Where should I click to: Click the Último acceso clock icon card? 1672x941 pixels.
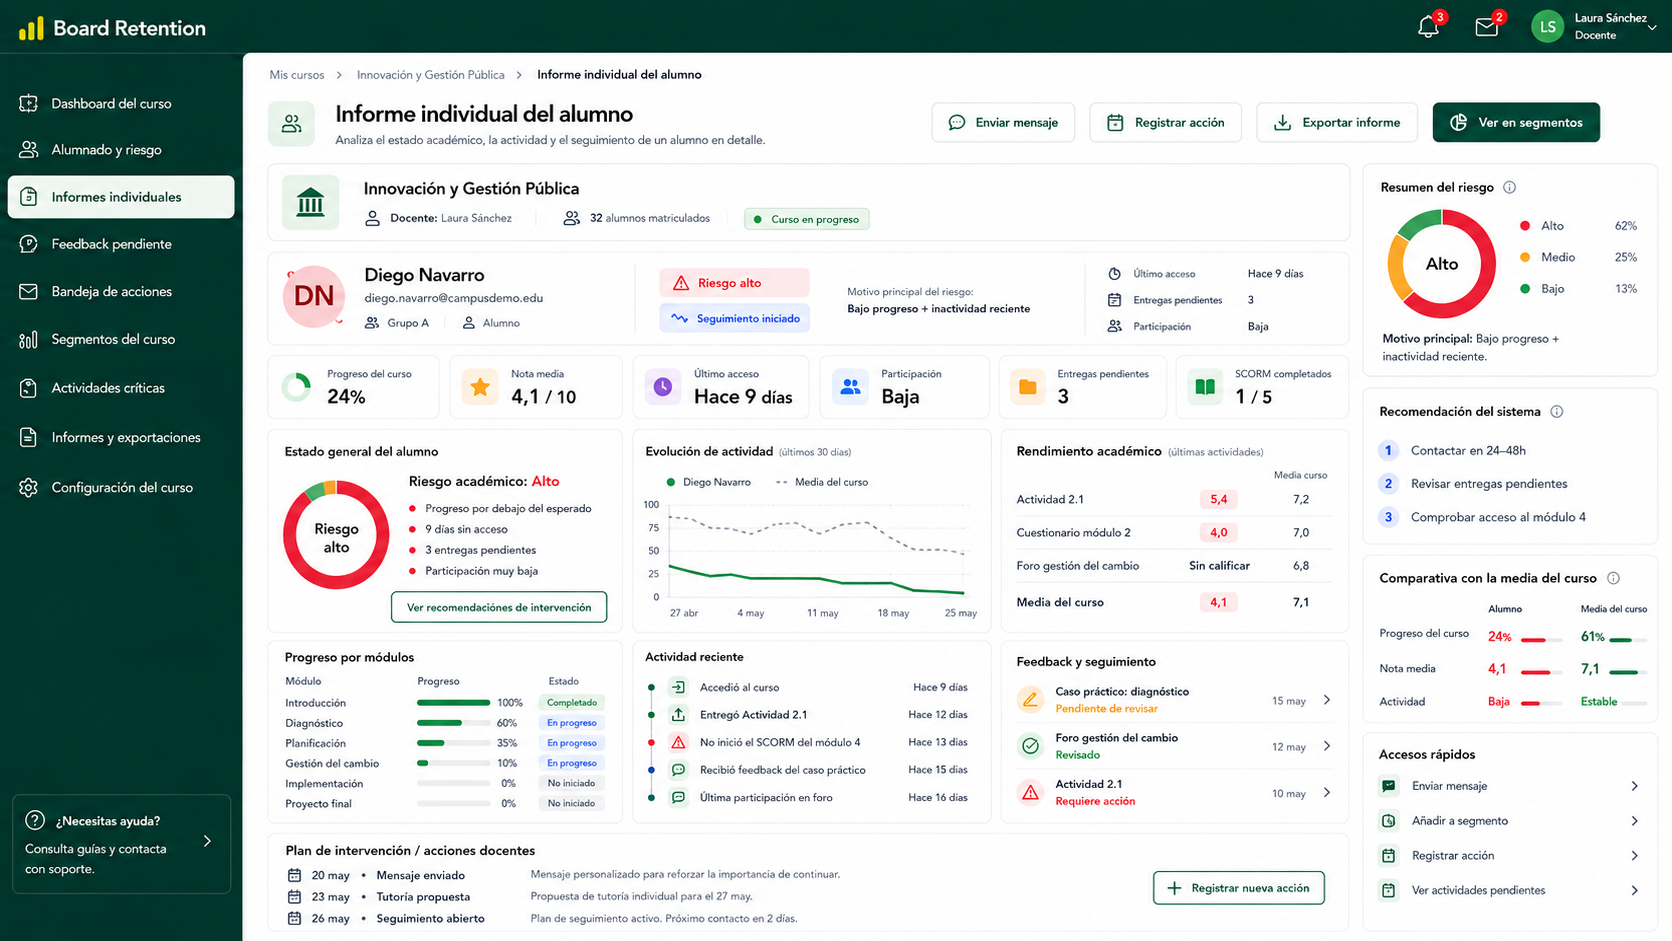[663, 387]
